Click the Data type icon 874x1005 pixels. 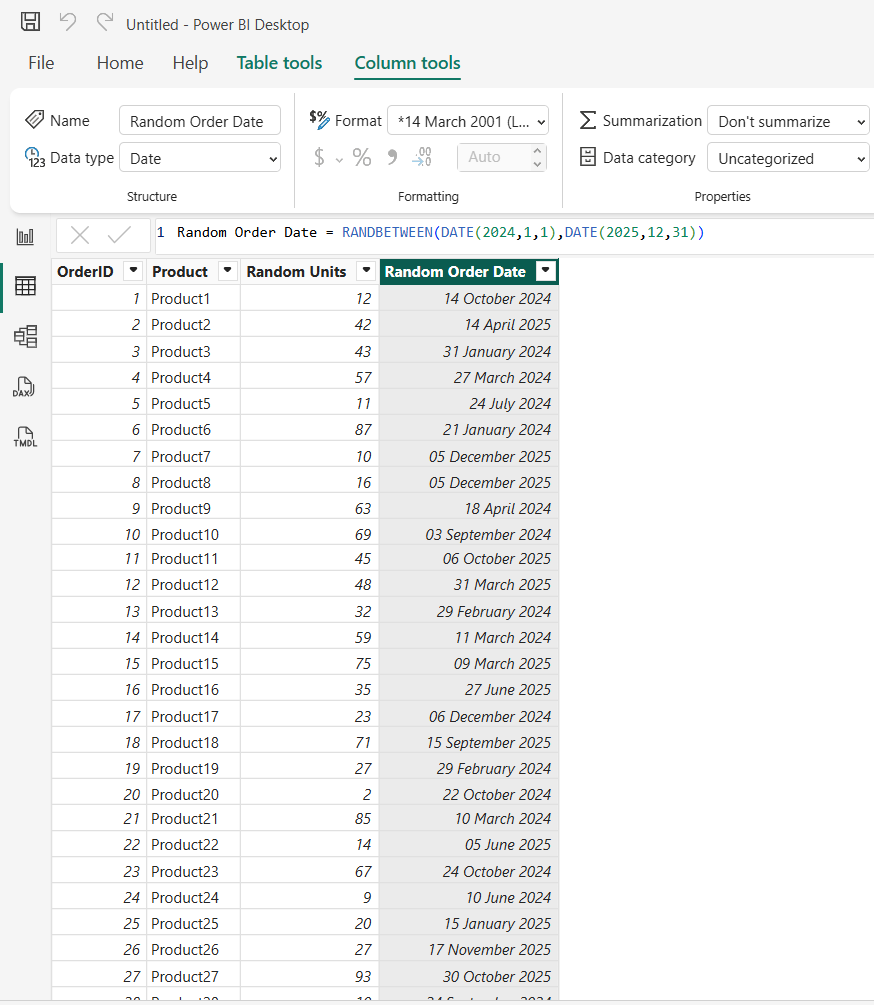pos(35,158)
